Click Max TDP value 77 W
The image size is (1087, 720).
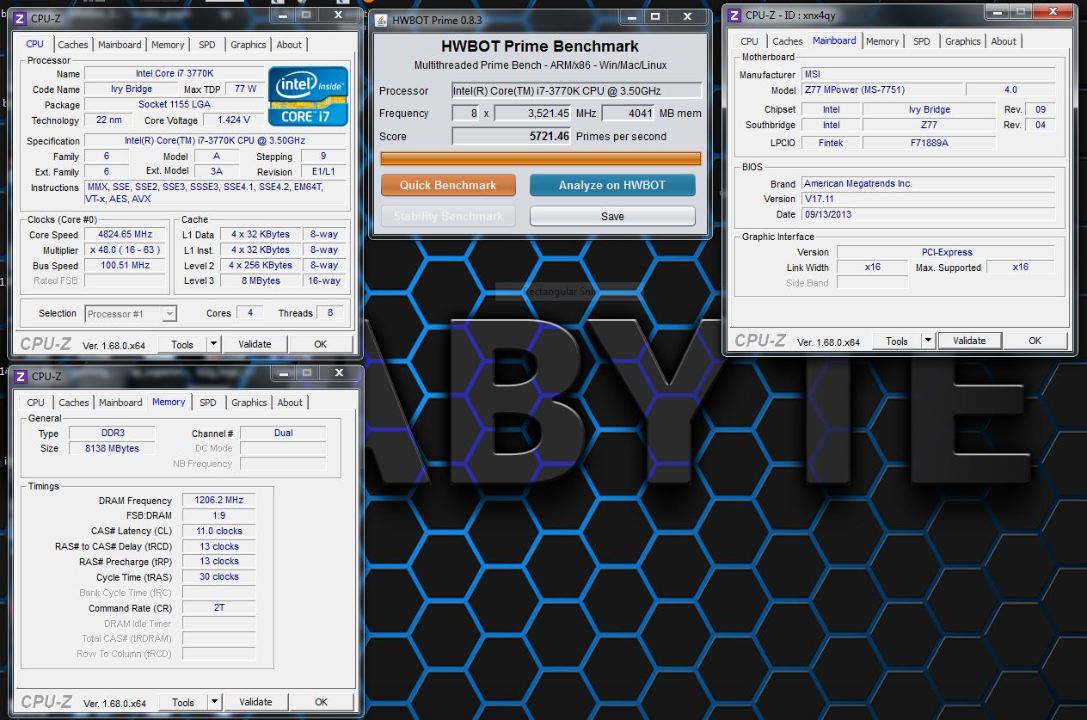coord(245,89)
